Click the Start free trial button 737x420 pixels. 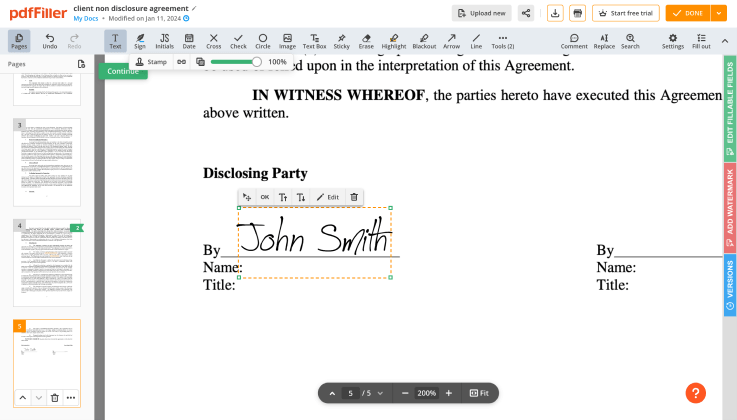point(626,13)
